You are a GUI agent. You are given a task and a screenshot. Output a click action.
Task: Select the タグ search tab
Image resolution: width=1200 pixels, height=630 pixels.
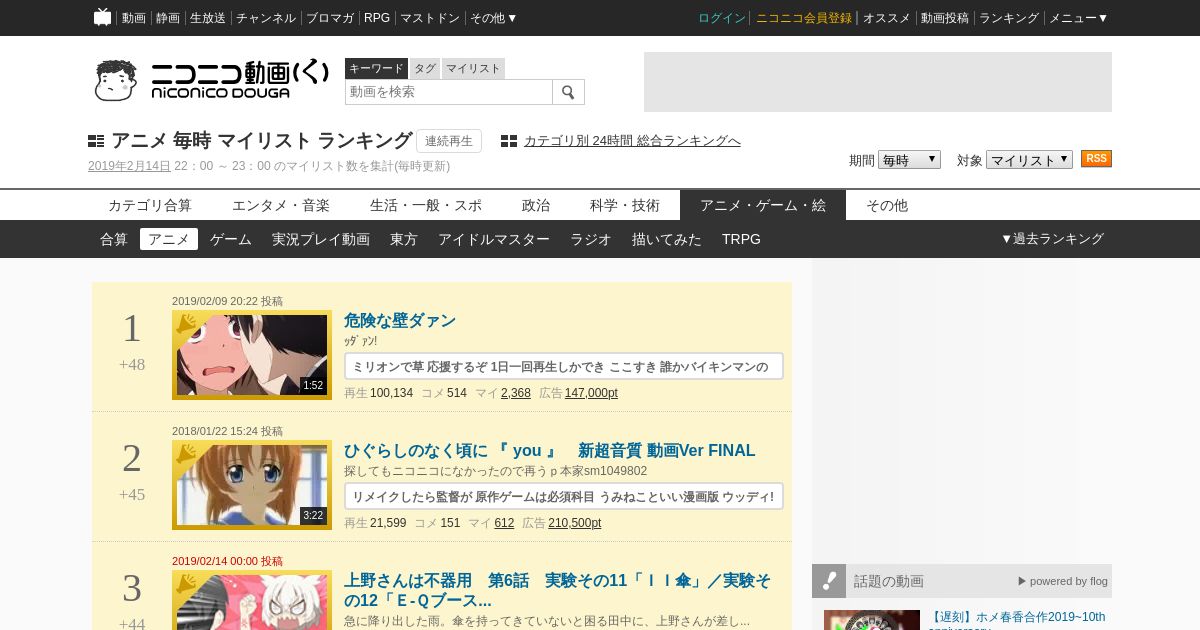pyautogui.click(x=425, y=68)
